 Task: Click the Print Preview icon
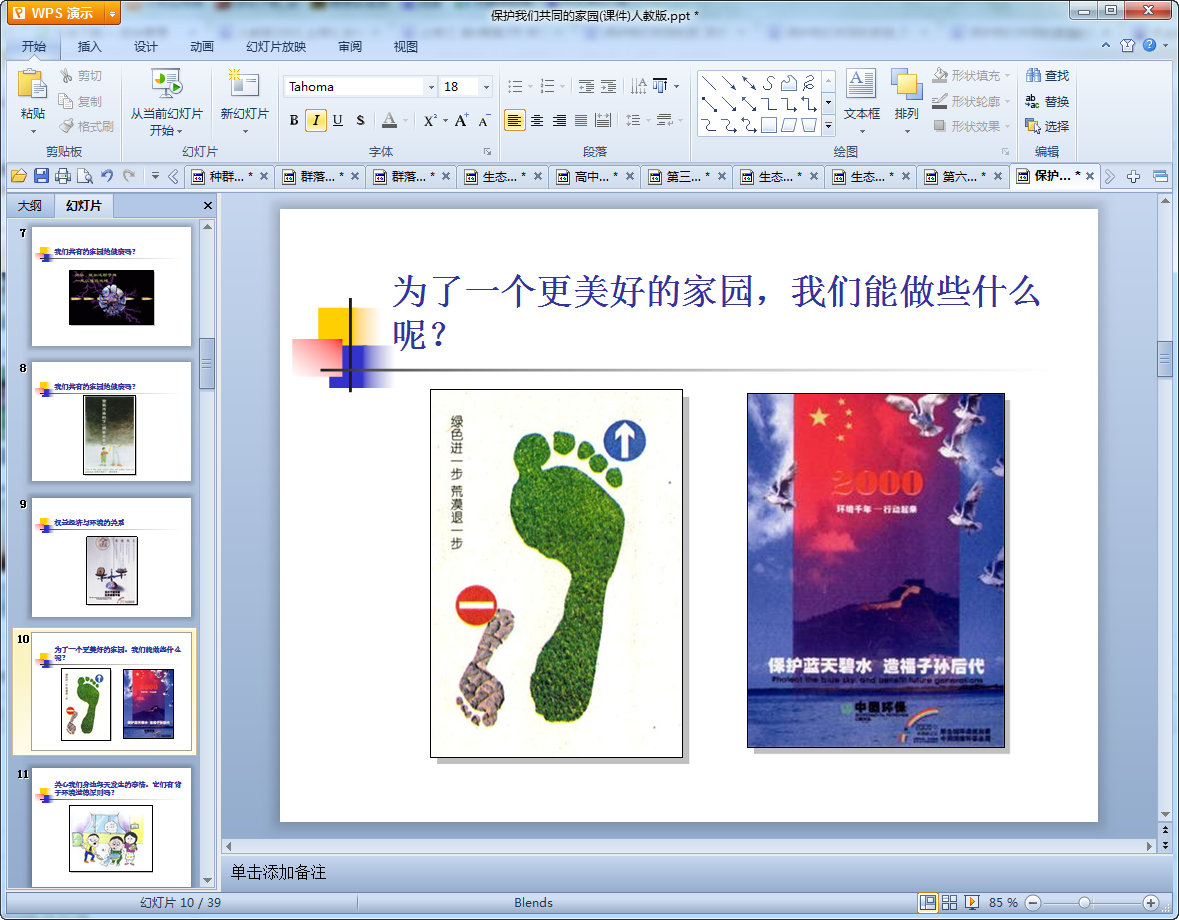click(x=85, y=176)
